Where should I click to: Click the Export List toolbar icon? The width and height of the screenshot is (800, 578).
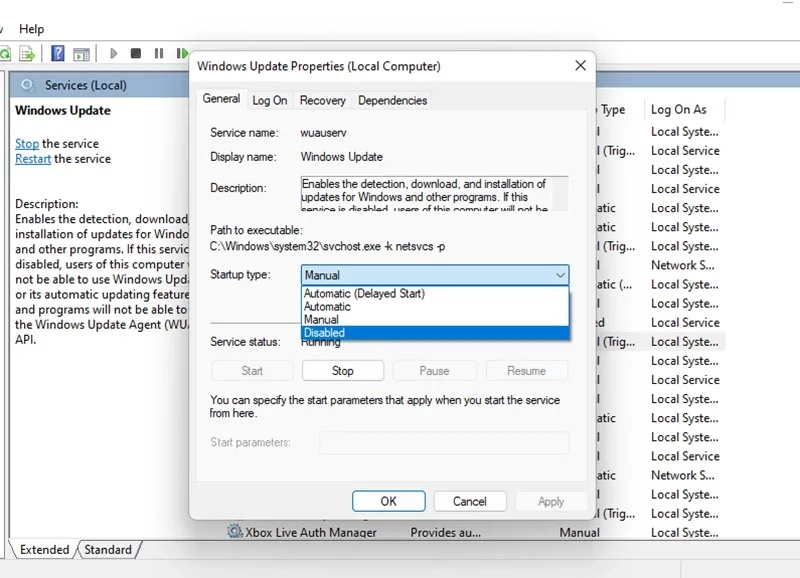(28, 53)
